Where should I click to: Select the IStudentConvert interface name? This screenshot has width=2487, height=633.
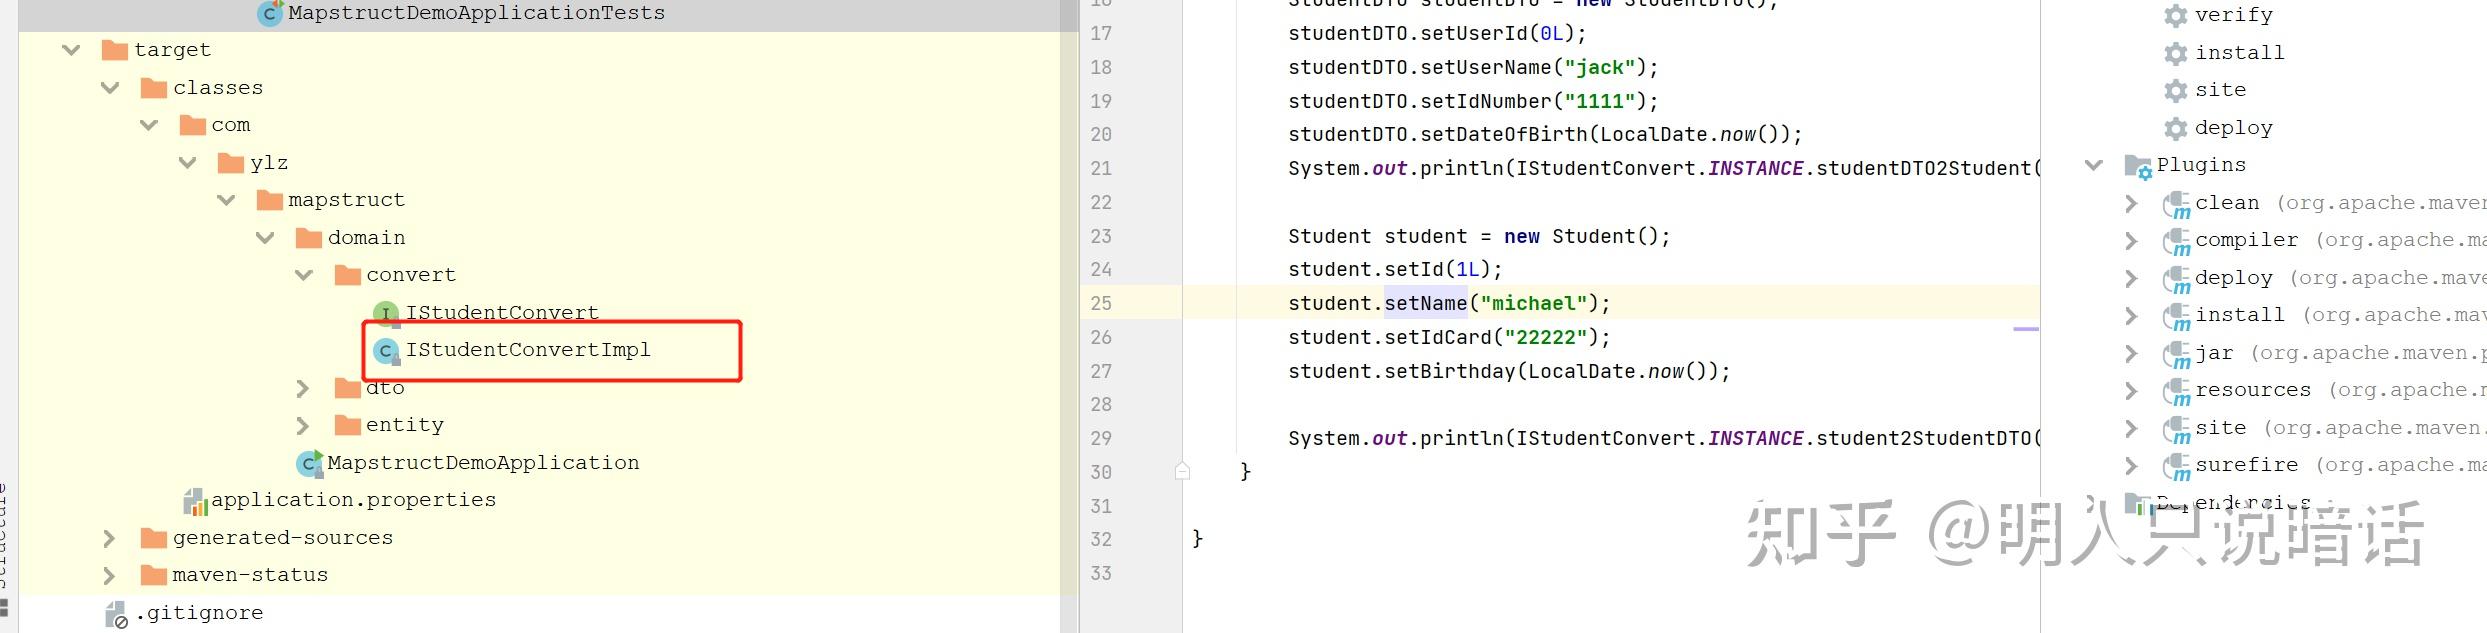(502, 312)
